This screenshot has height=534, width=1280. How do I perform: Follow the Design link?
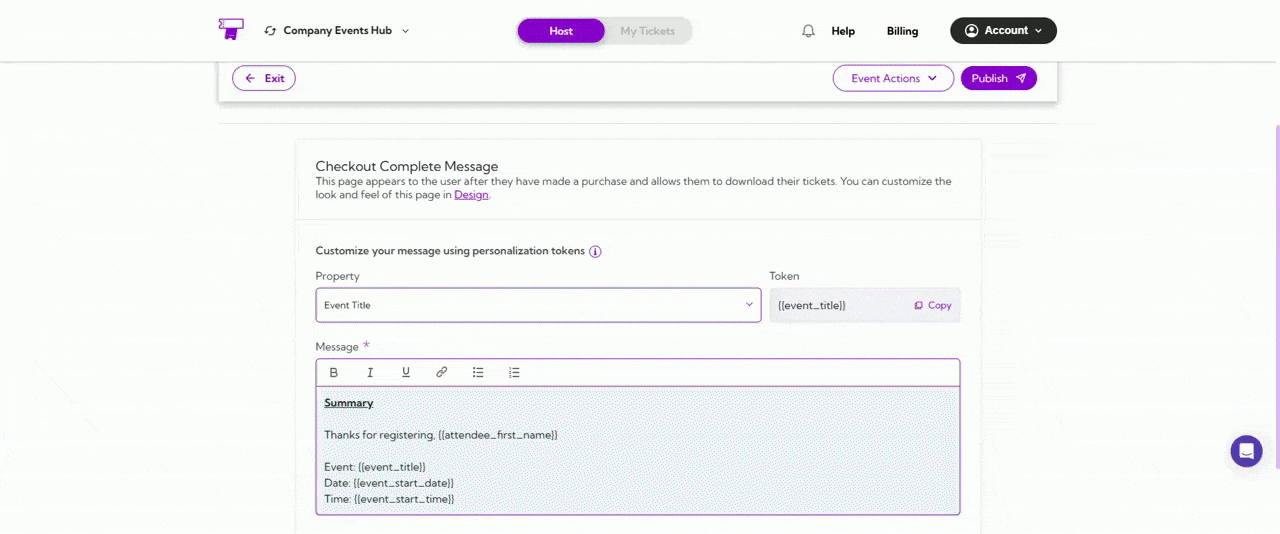coord(471,195)
